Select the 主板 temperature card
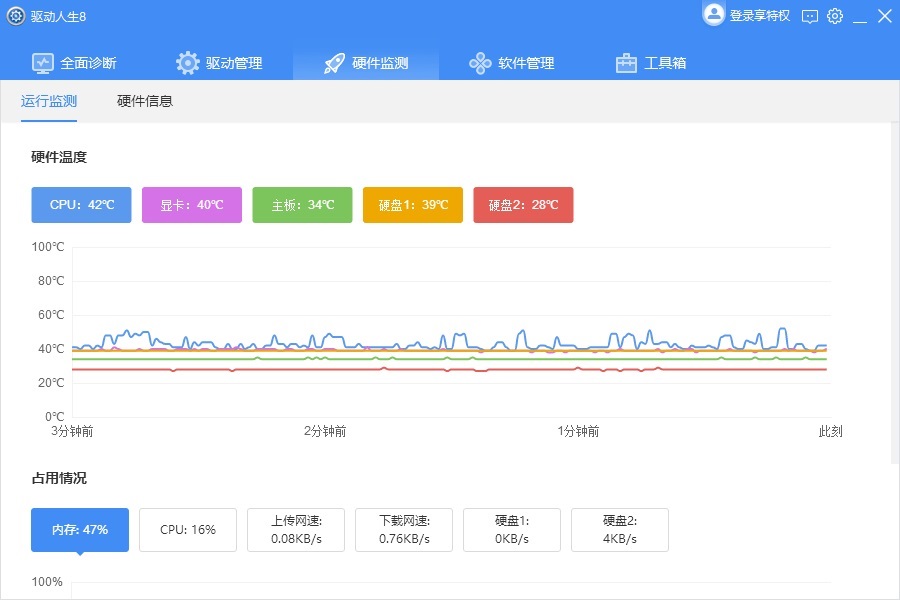 [302, 204]
